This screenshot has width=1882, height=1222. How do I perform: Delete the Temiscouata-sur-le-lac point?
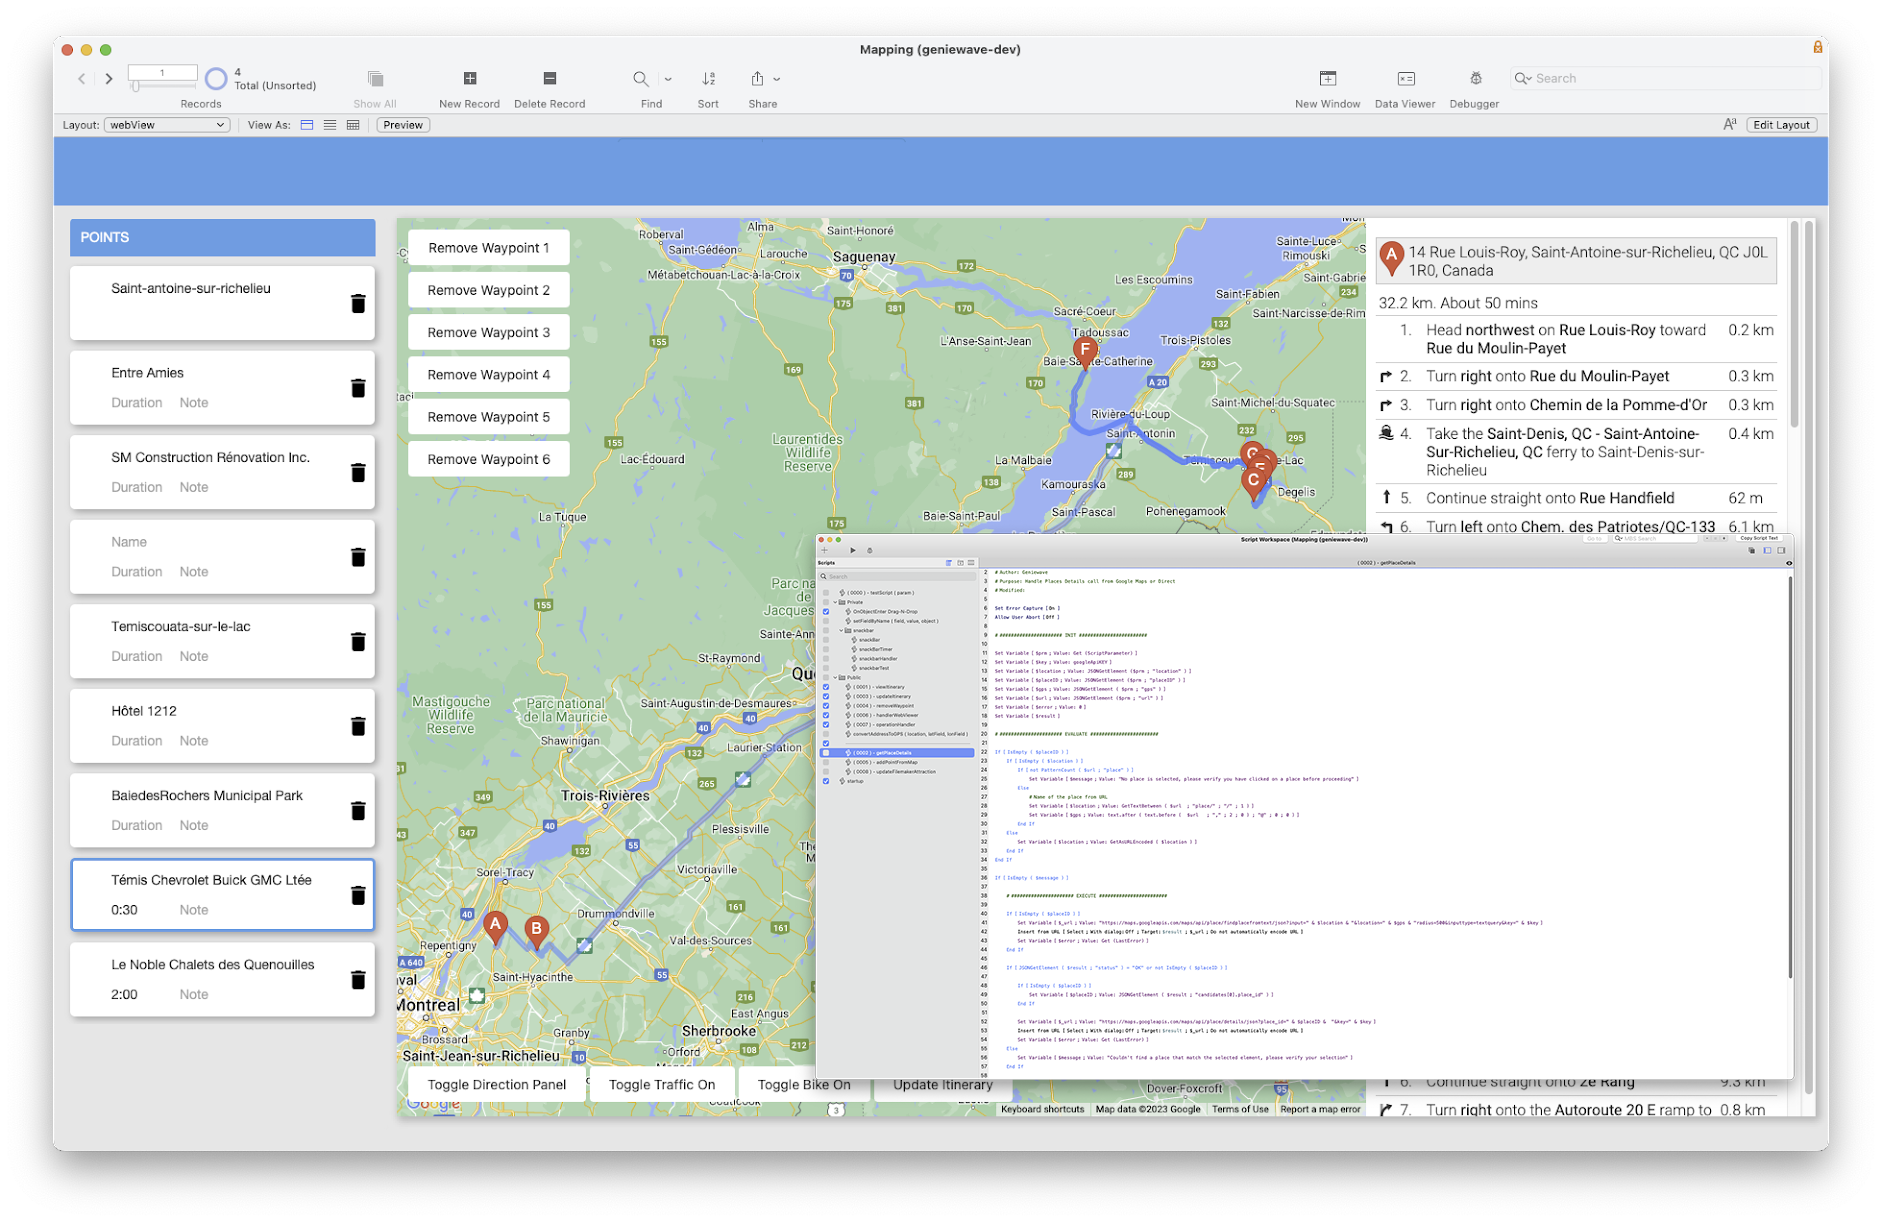(358, 641)
